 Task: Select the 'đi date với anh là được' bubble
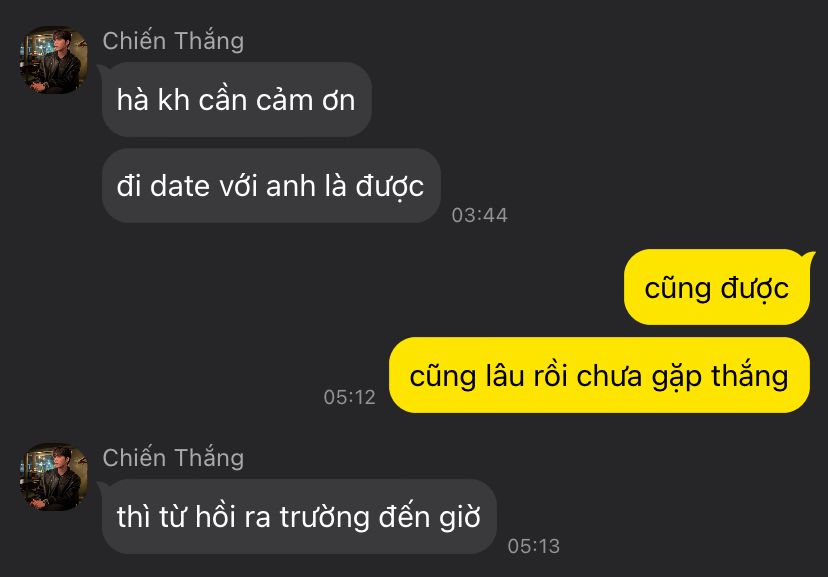point(271,186)
